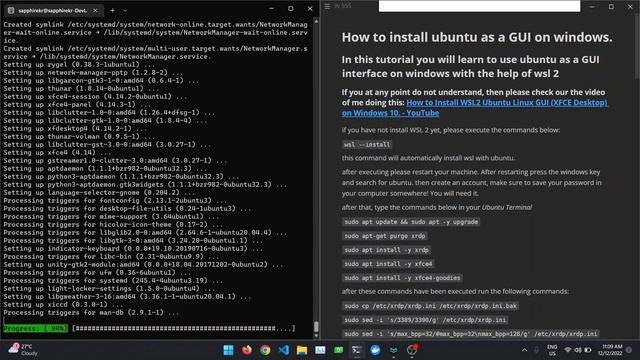Maximize the terminal window
The height and width of the screenshot is (360, 640).
pos(291,8)
